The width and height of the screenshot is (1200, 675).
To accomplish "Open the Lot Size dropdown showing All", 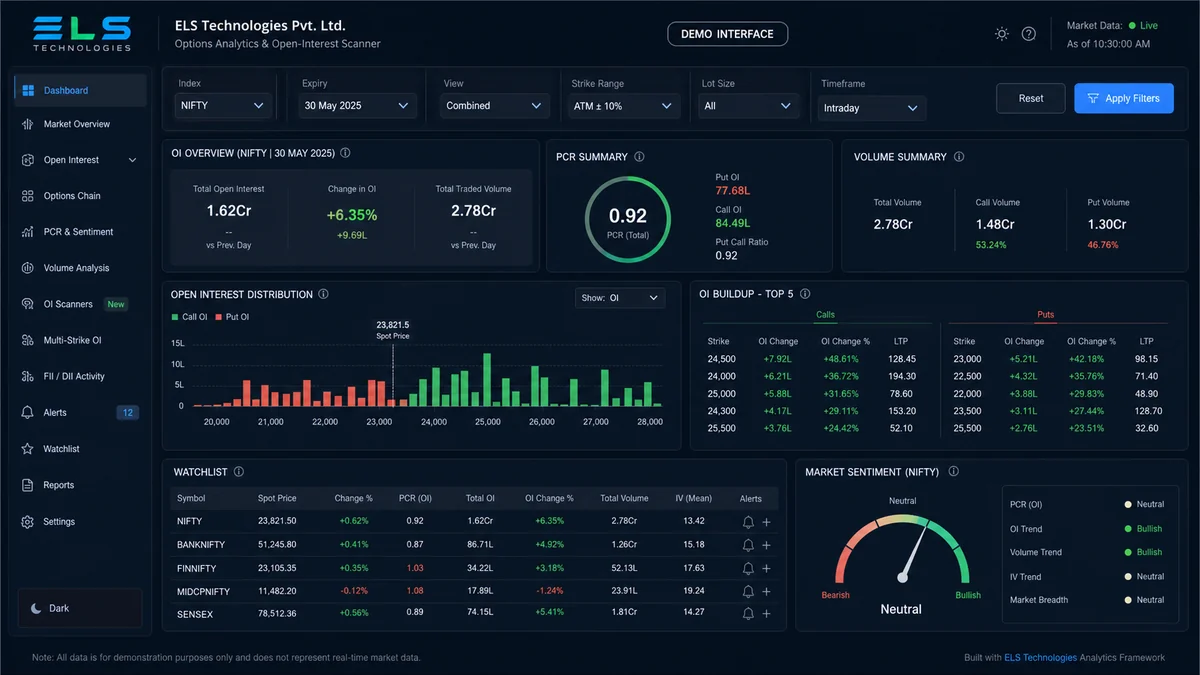I will [748, 105].
